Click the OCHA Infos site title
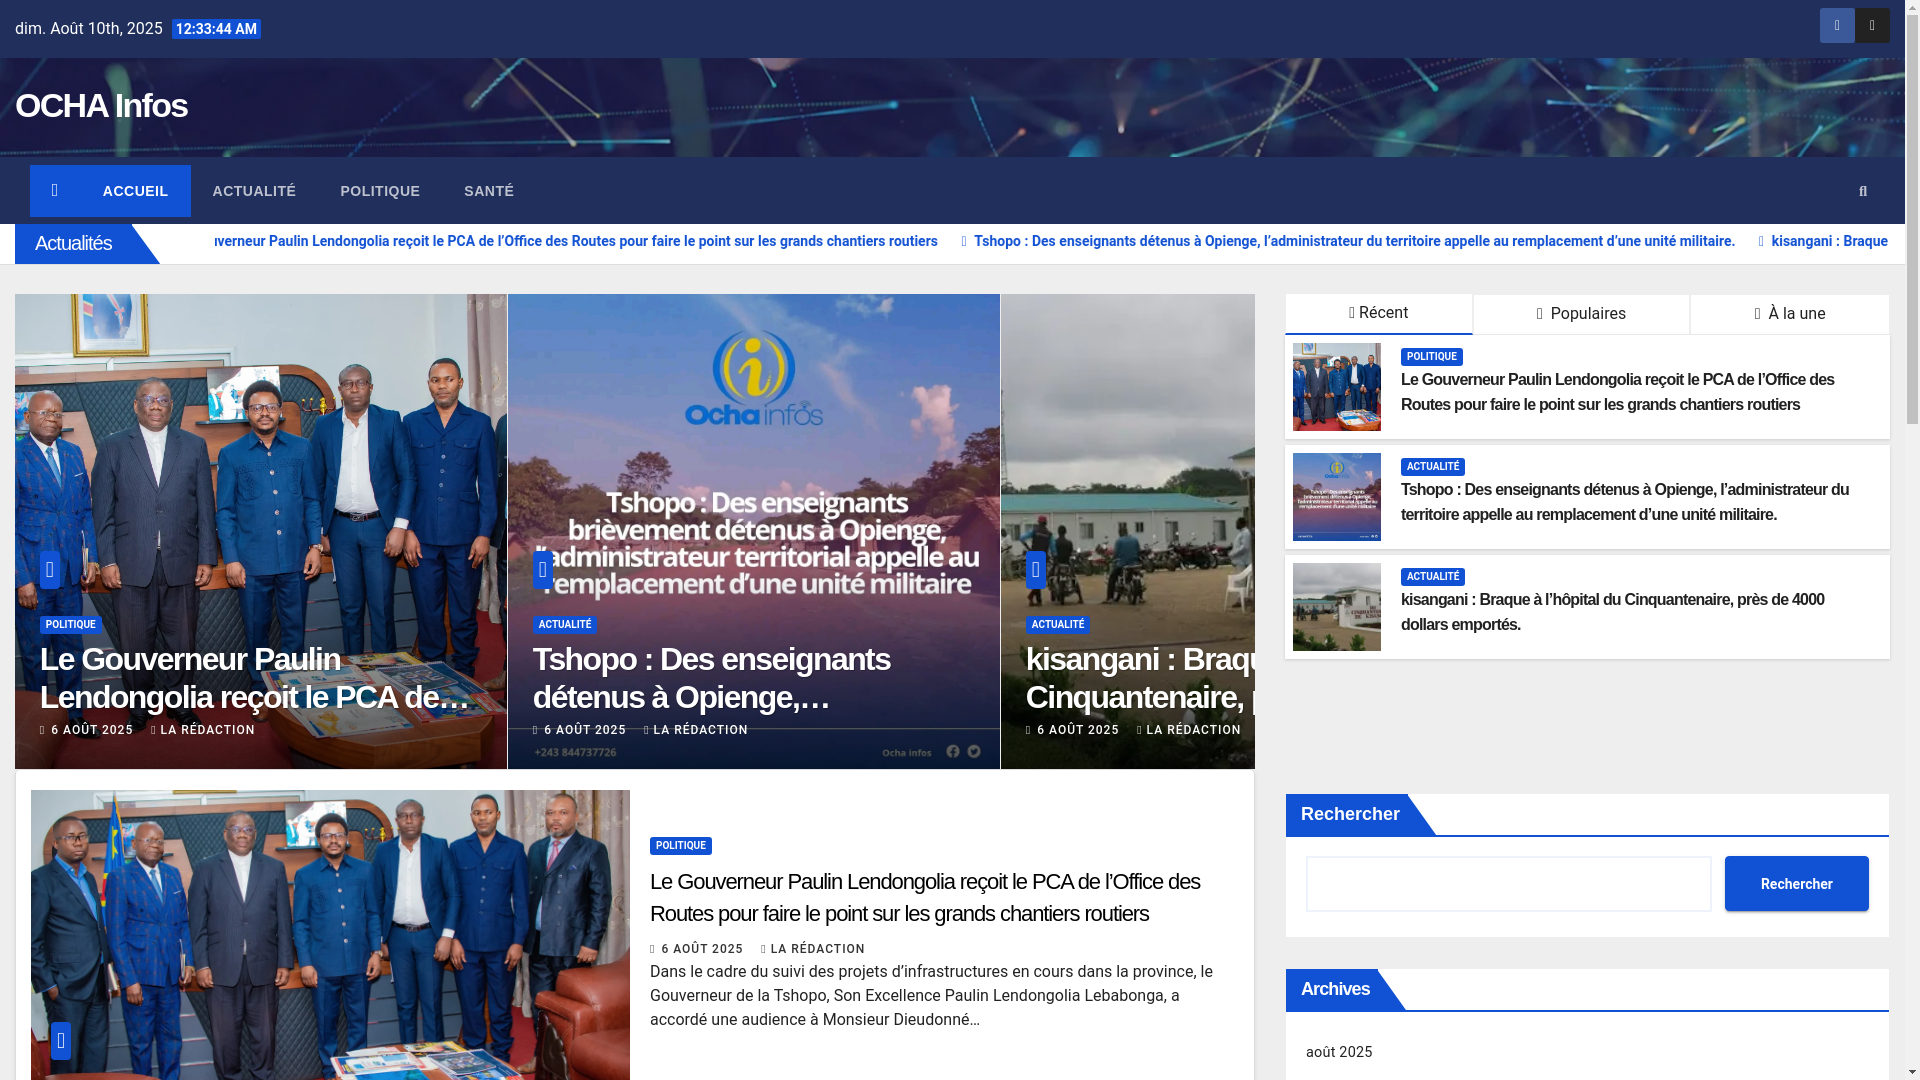Screen dimensions: 1920x1080 (x=101, y=105)
